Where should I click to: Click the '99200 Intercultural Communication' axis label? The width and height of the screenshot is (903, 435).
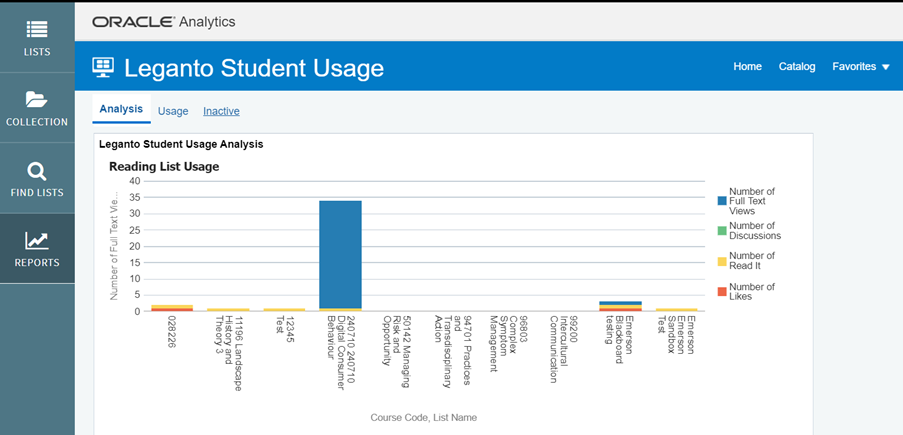tap(563, 349)
